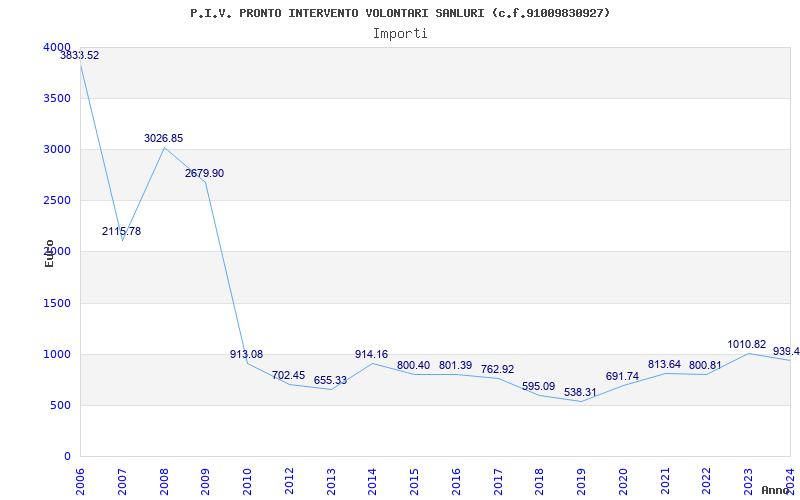Click the y-axis tick 4000
The height and width of the screenshot is (500, 800).
point(57,47)
